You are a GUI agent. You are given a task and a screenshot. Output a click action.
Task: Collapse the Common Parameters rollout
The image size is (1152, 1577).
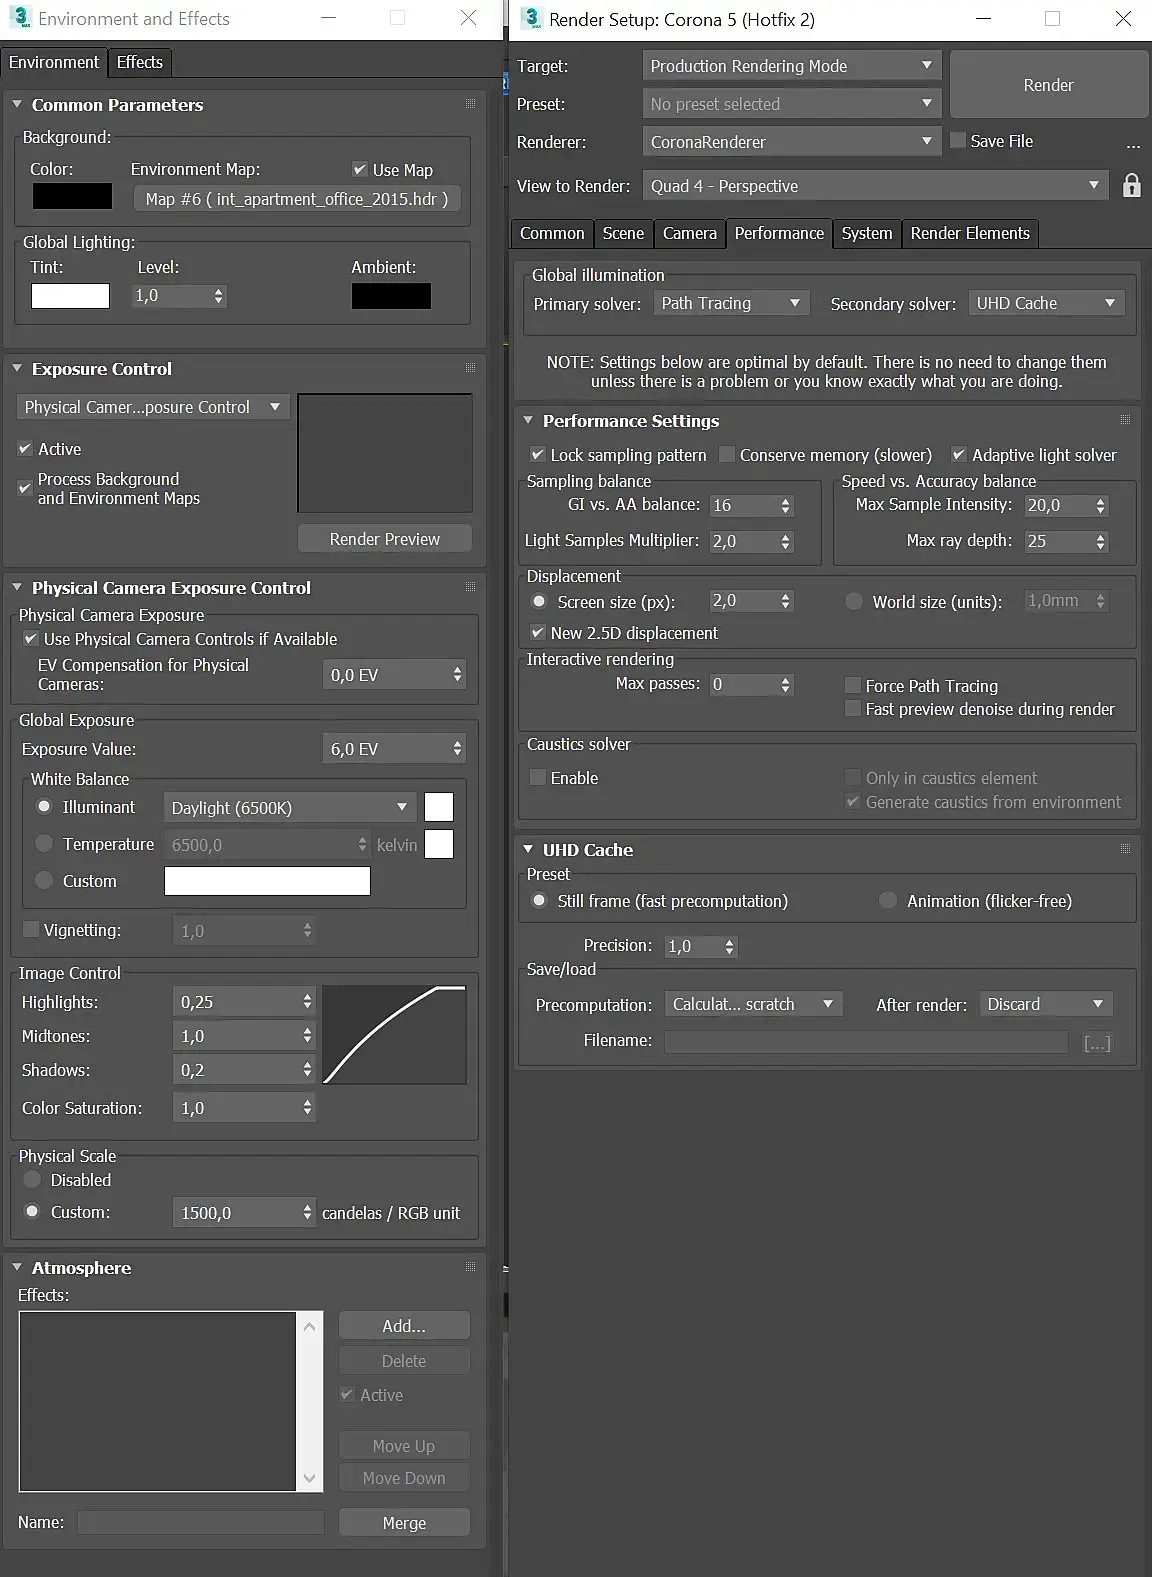(x=17, y=104)
